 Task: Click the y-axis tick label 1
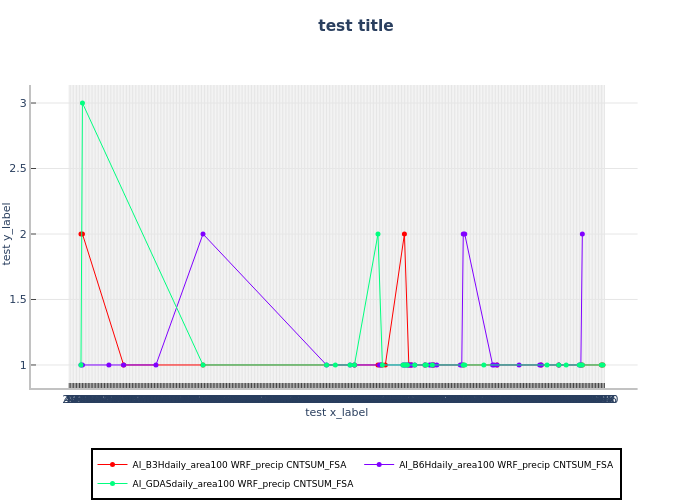click(x=23, y=365)
